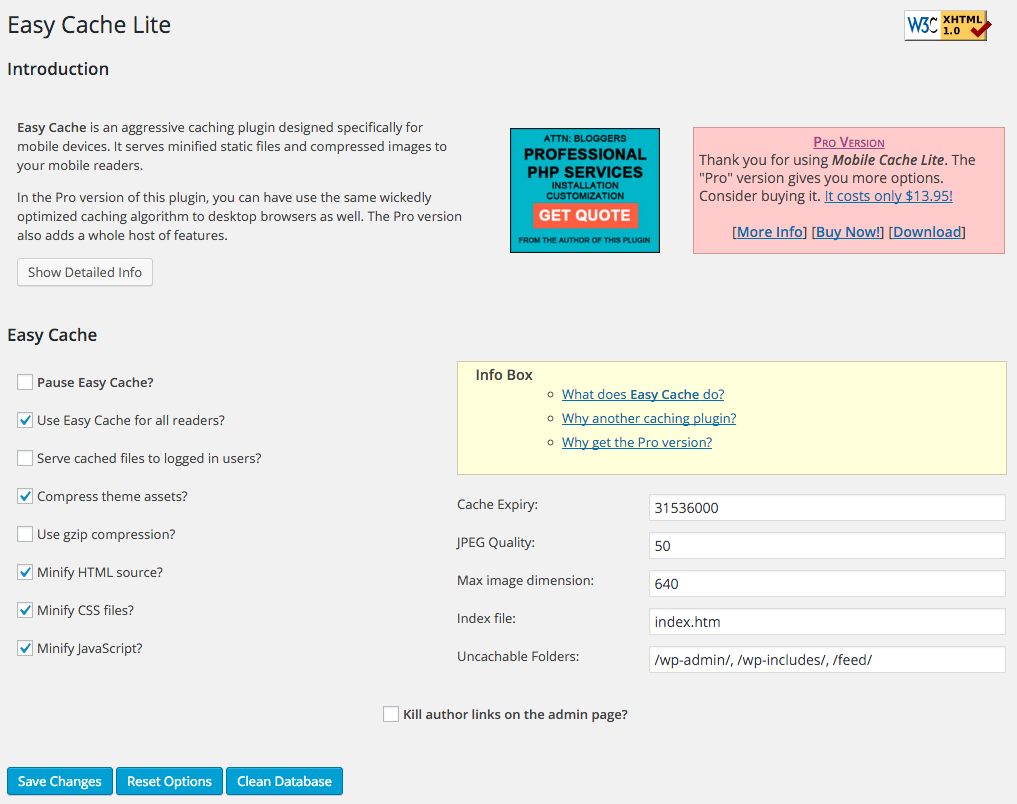Click the Info Box heading text

pyautogui.click(x=504, y=375)
